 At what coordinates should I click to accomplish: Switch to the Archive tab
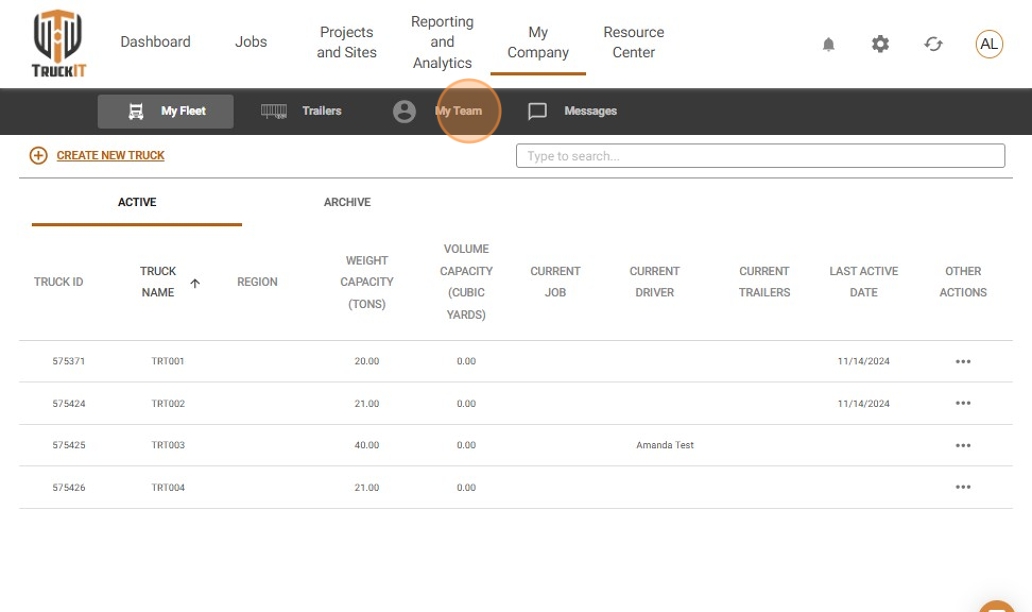[x=347, y=202]
